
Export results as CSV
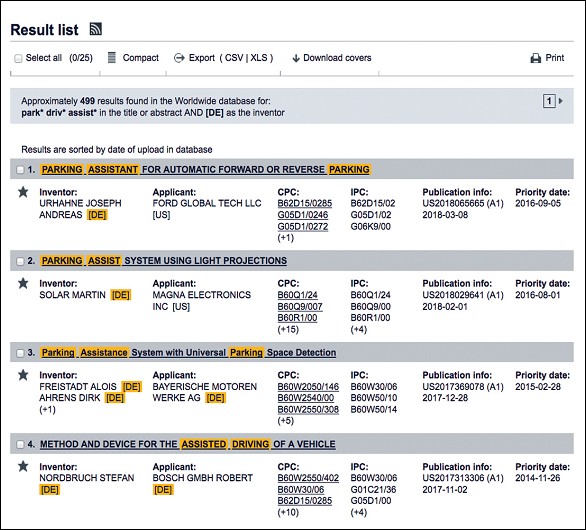(x=234, y=58)
